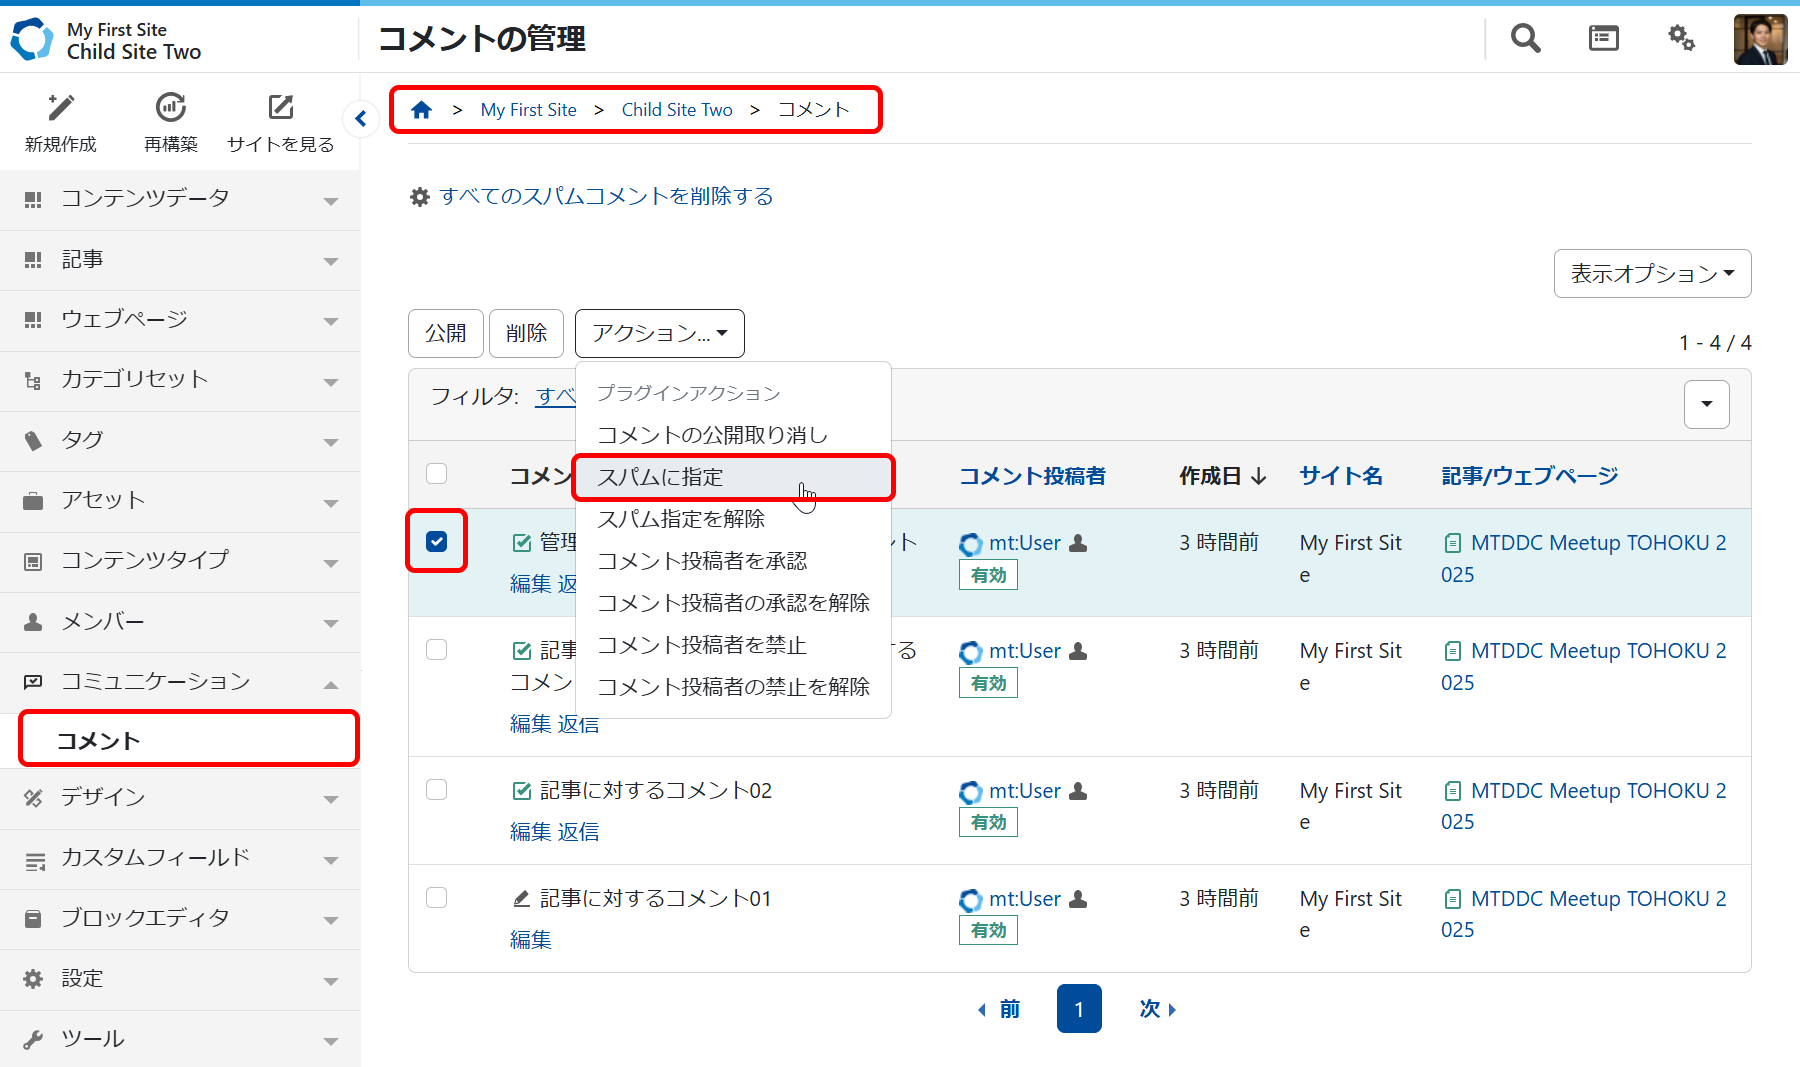The image size is (1800, 1067).
Task: Click the 新規作成 pencil icon
Action: point(61,108)
